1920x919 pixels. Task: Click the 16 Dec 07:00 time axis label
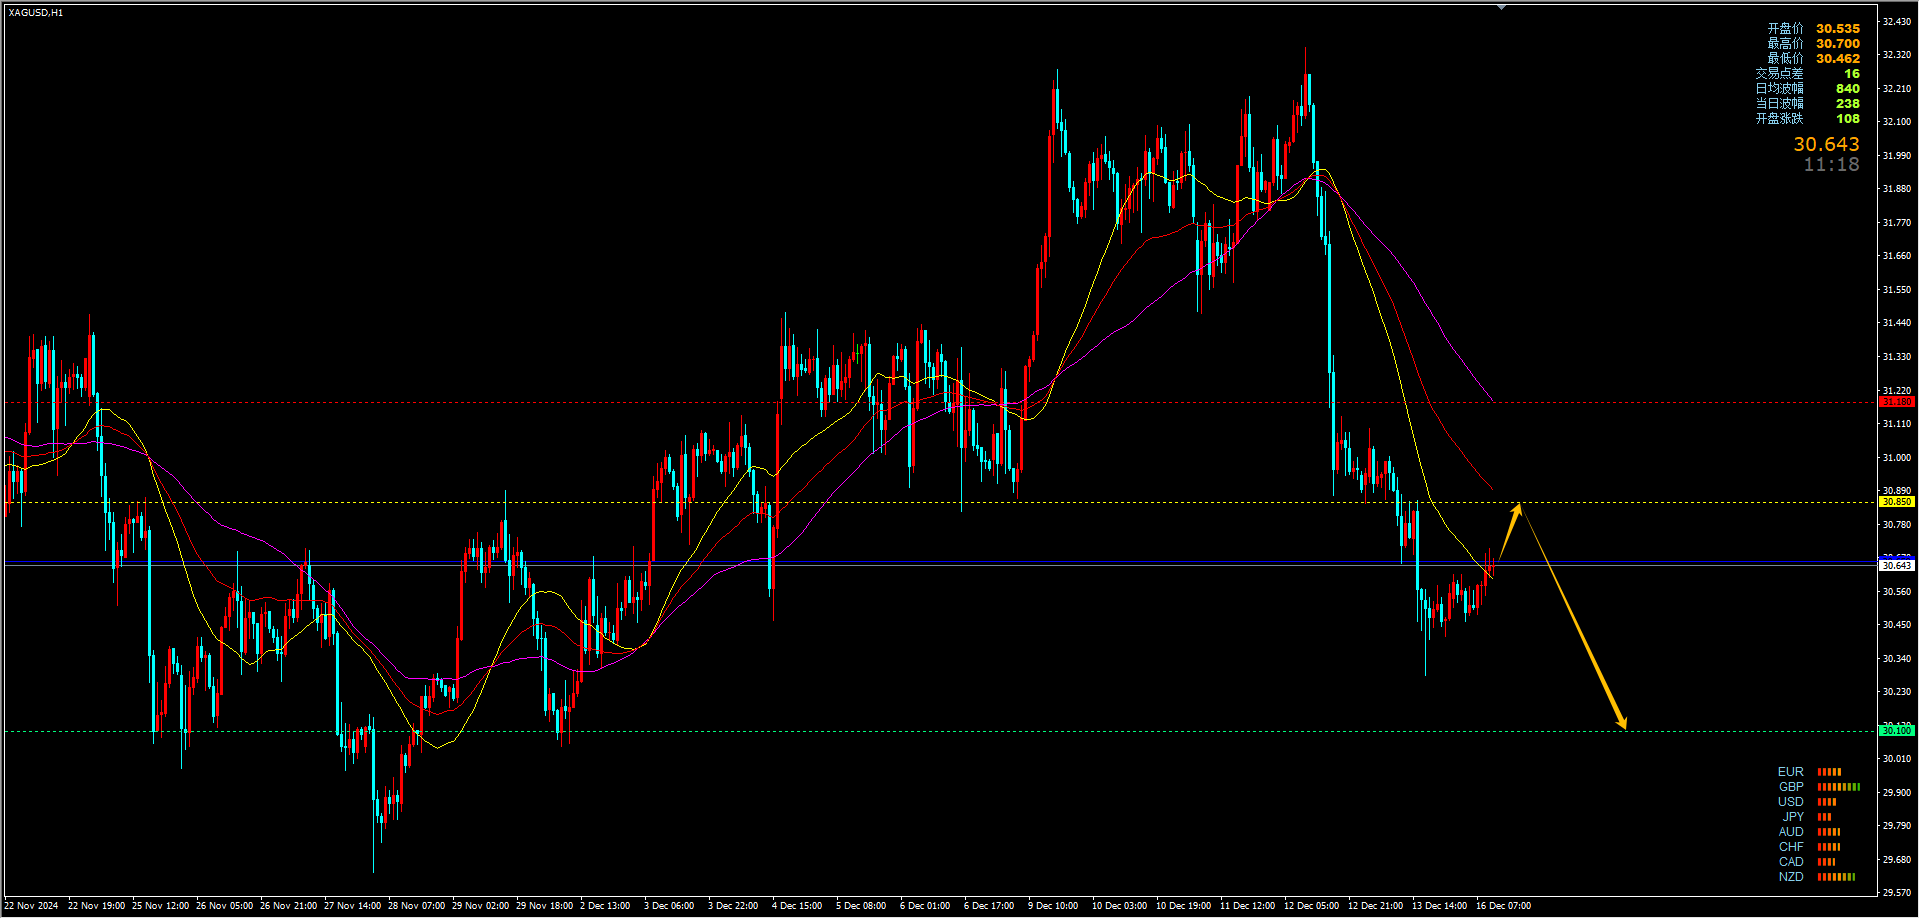point(1503,906)
